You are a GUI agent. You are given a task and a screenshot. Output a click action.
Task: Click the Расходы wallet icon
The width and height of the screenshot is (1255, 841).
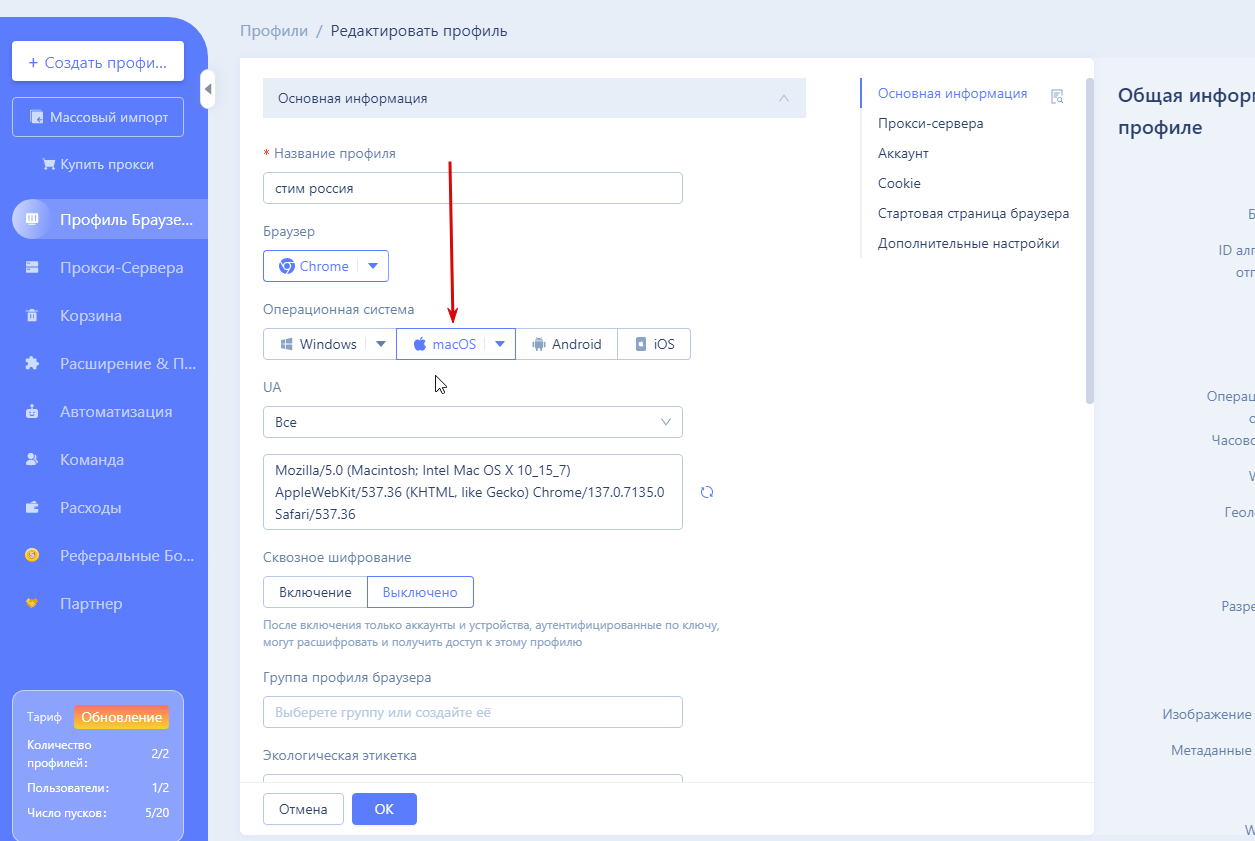[32, 508]
